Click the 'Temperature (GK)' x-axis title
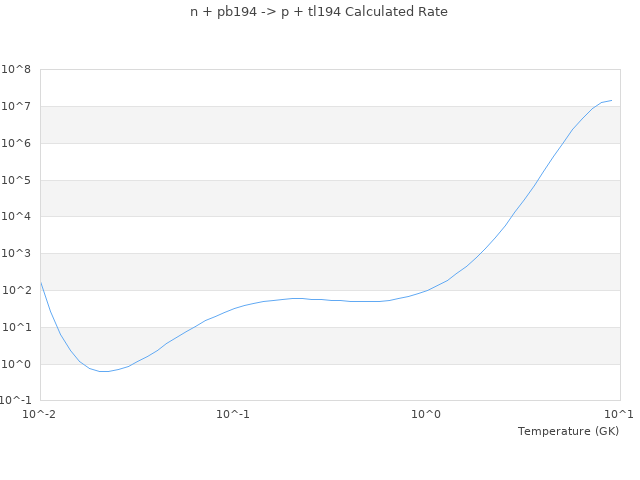Viewport: 640px width, 480px height. click(x=568, y=431)
